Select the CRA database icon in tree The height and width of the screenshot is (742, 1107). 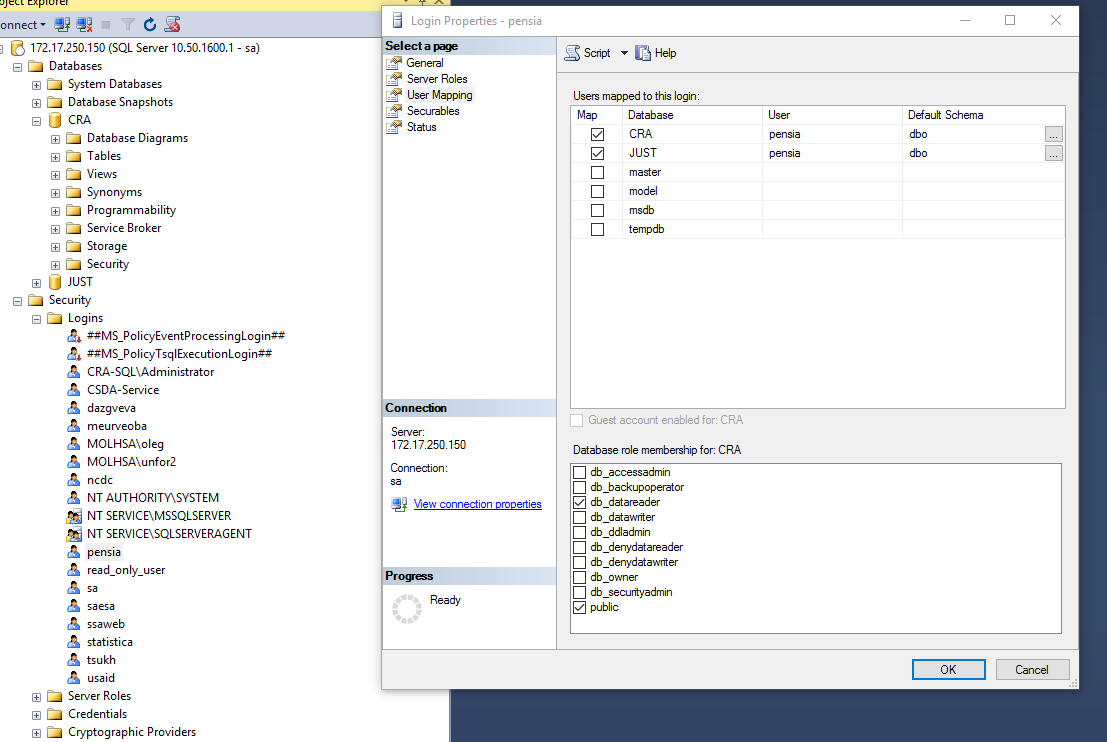coord(55,120)
